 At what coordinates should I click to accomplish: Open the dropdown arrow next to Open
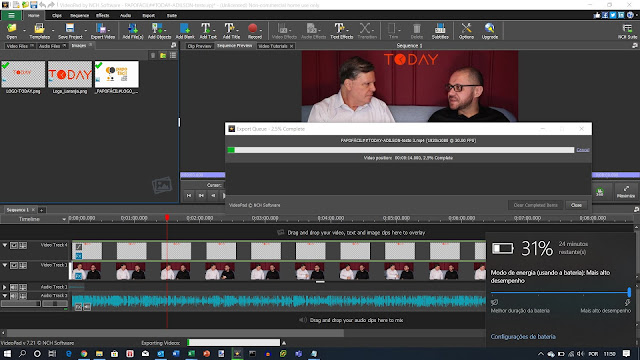24,30
